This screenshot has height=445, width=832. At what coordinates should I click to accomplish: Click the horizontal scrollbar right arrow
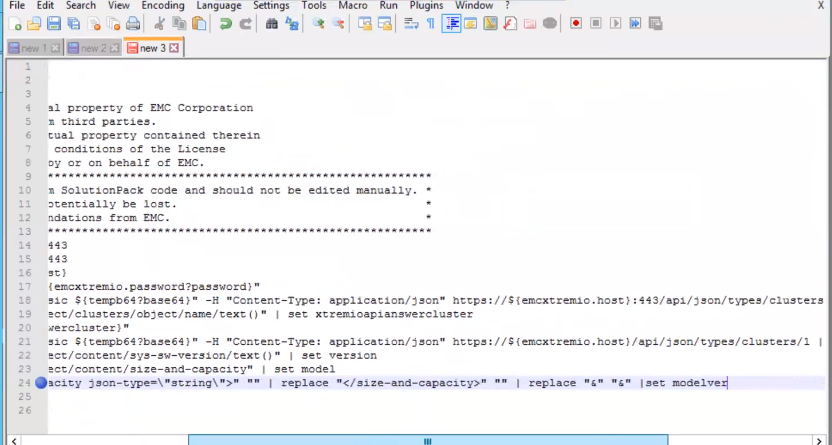coord(819,440)
